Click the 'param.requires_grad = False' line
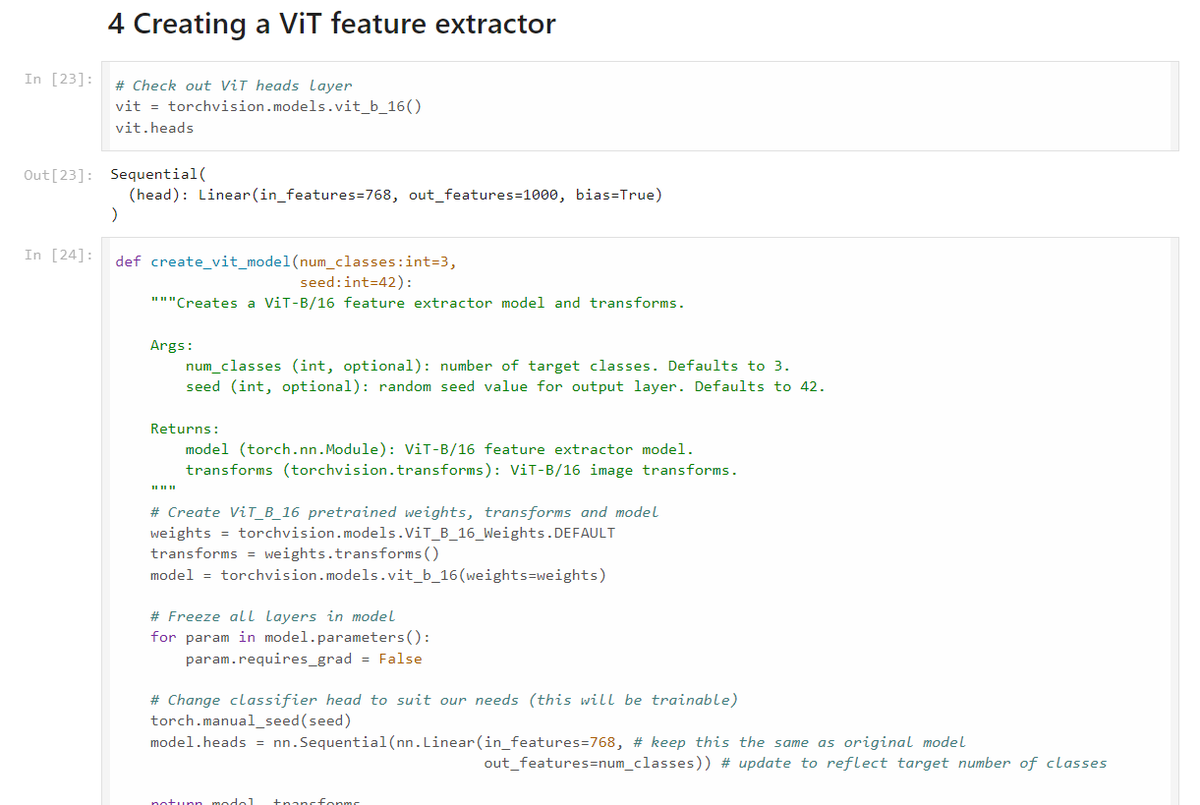Screen dimensions: 1200x805 [304, 659]
